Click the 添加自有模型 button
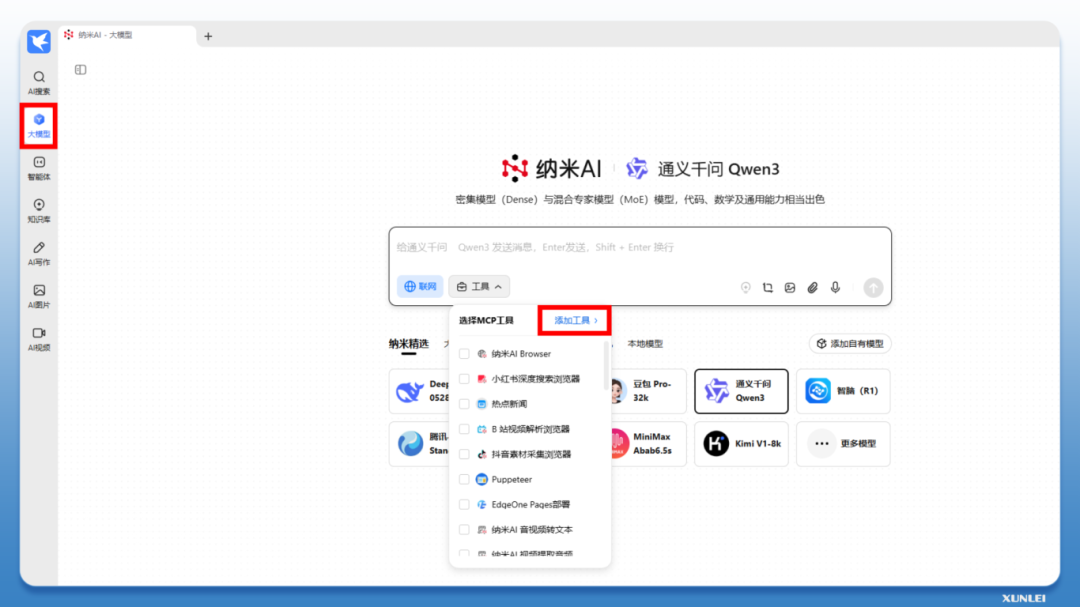Screen dimensions: 1080x607 [x=849, y=344]
